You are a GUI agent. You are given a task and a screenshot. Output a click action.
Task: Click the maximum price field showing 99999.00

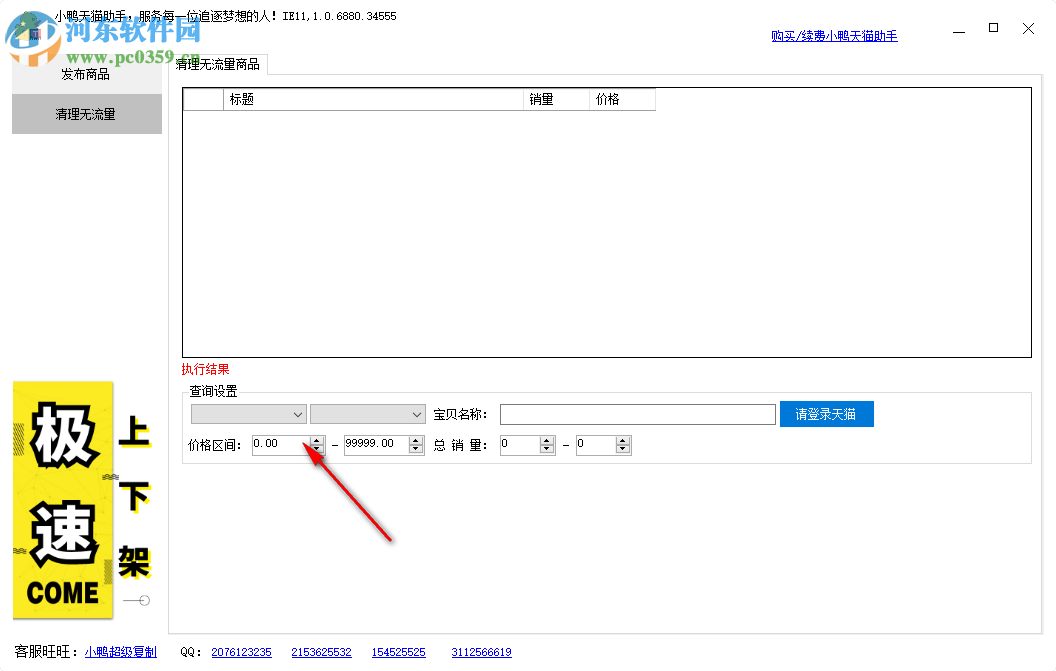[x=376, y=445]
